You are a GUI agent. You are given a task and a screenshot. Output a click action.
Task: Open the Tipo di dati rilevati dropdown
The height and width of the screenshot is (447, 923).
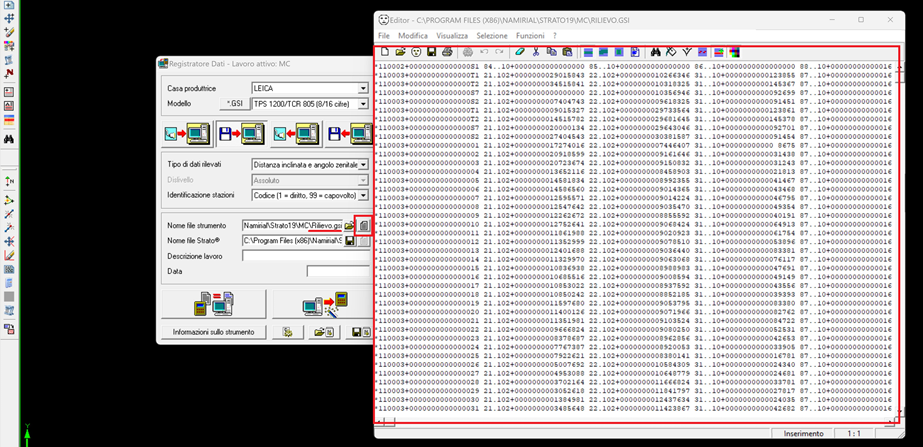coord(363,164)
